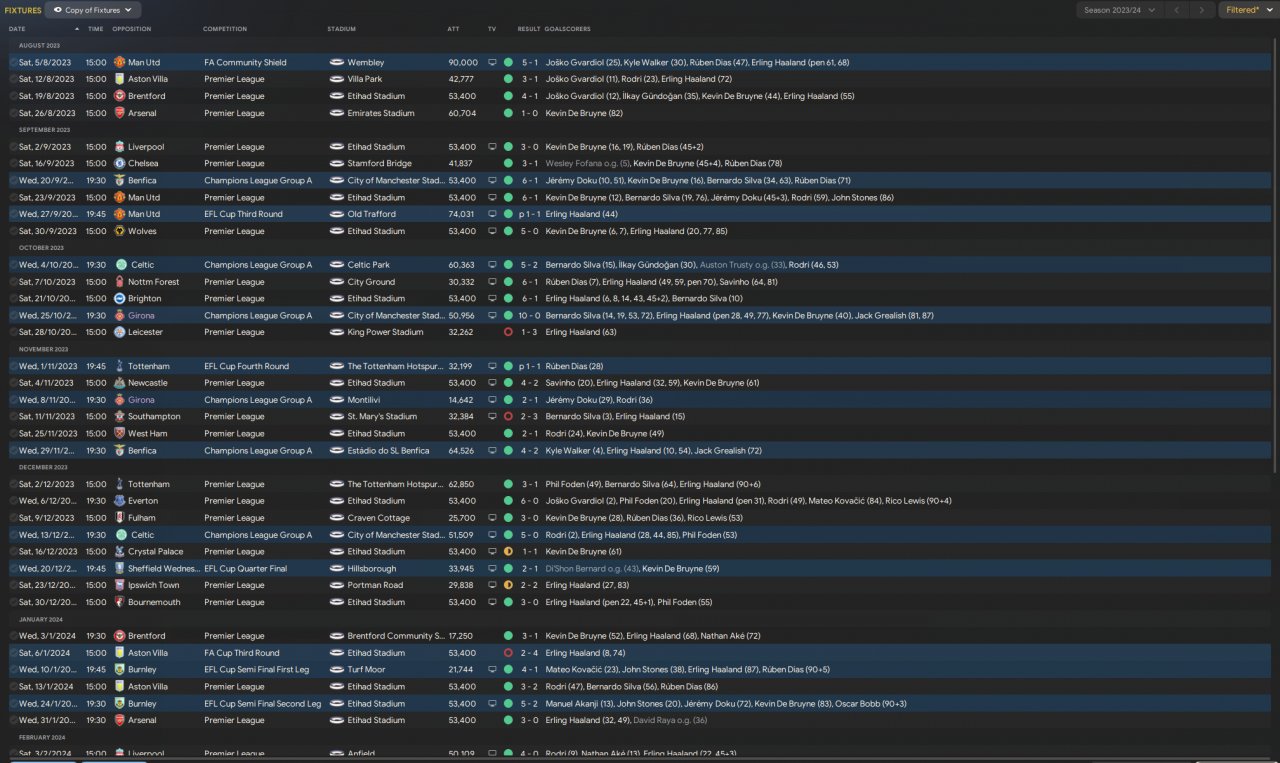Sort fixtures by the Competition column header
This screenshot has height=763, width=1280.
(225, 29)
